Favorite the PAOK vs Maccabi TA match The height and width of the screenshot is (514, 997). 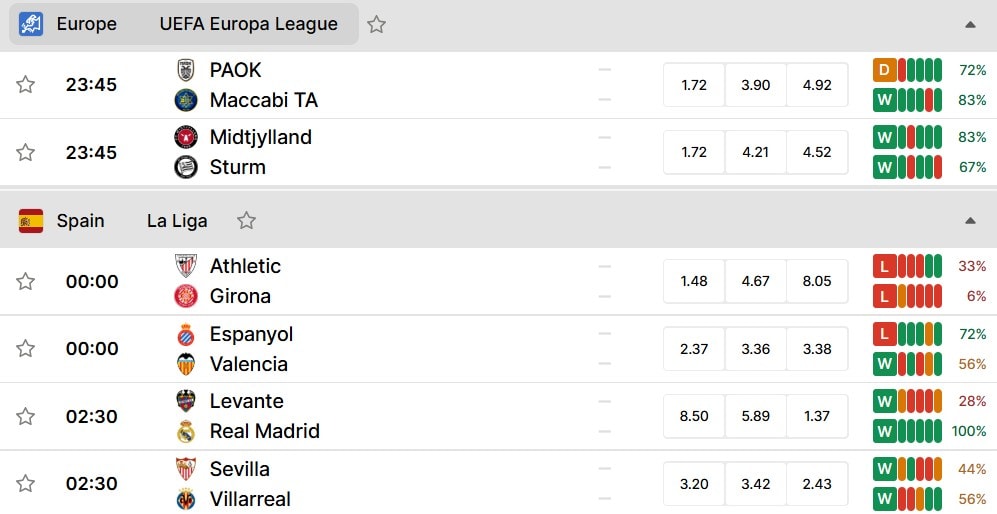pos(25,85)
